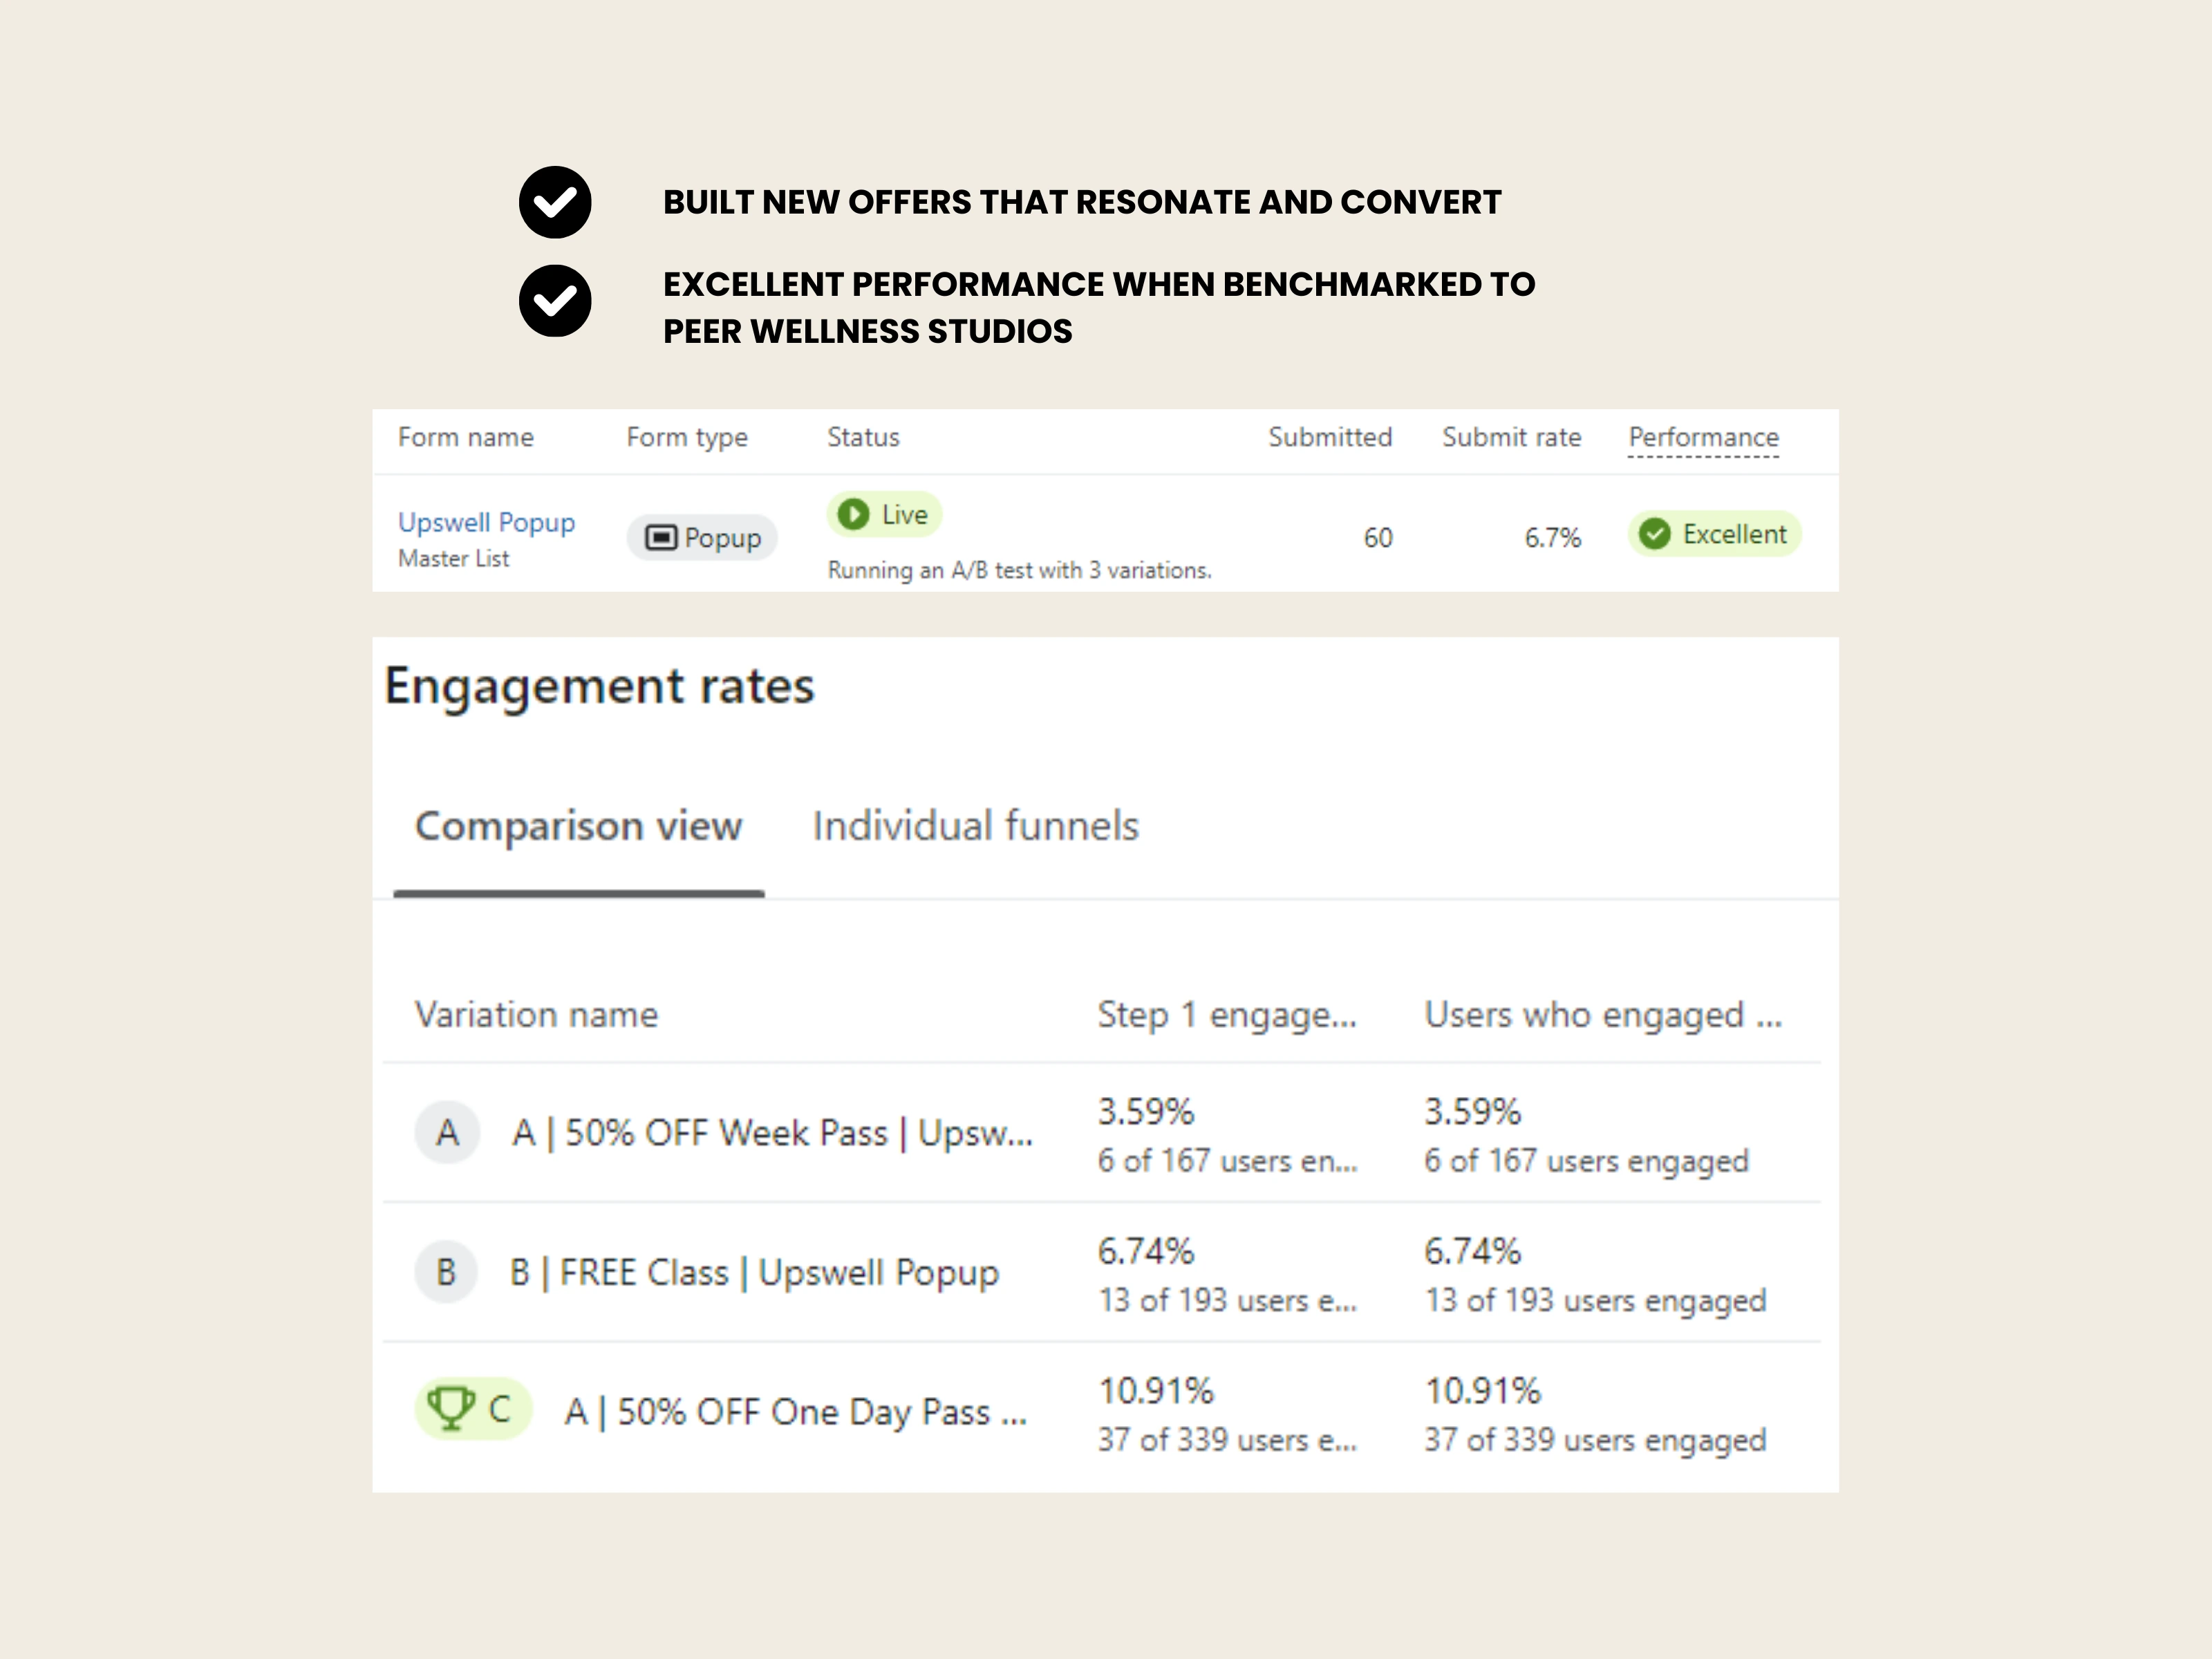Click the Step 1 engage... column header
This screenshot has width=2212, height=1659.
(1227, 1015)
